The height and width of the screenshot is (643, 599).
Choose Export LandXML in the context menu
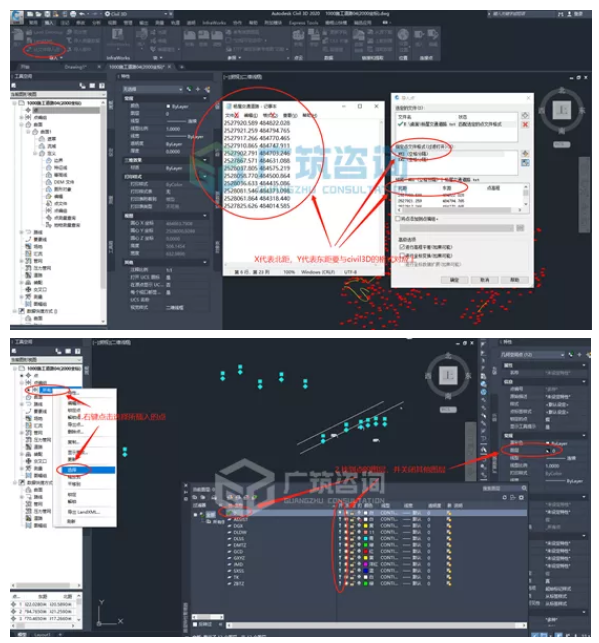[84, 512]
